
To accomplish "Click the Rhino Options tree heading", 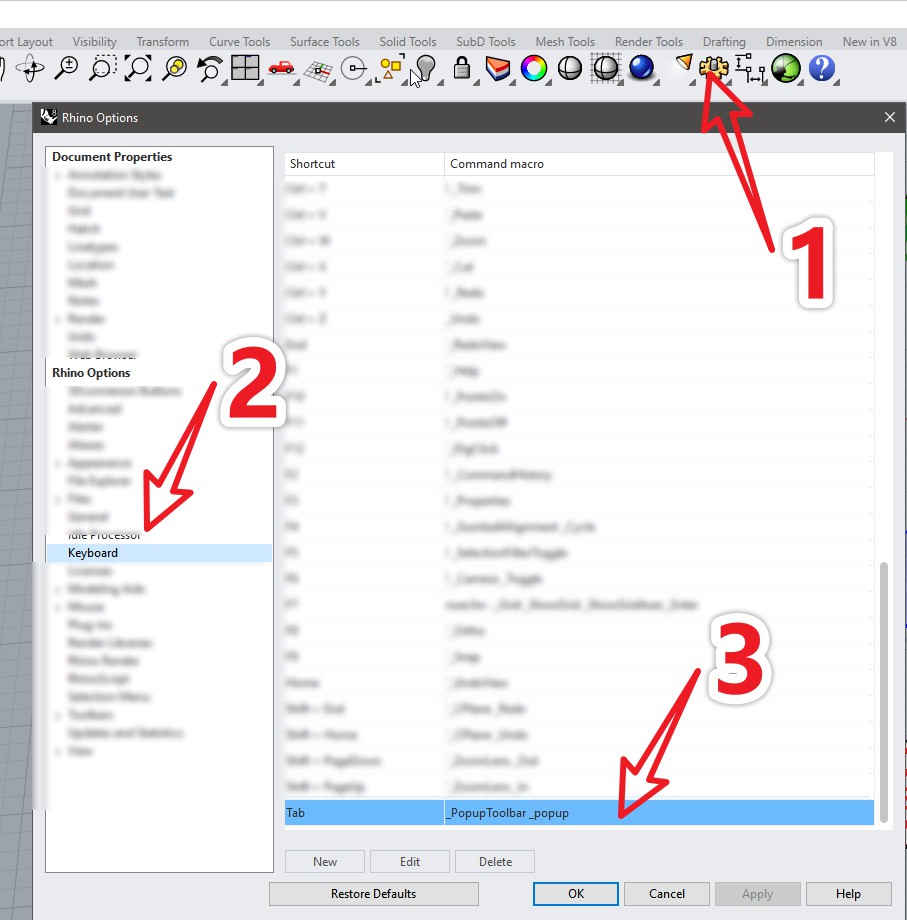I will point(91,373).
